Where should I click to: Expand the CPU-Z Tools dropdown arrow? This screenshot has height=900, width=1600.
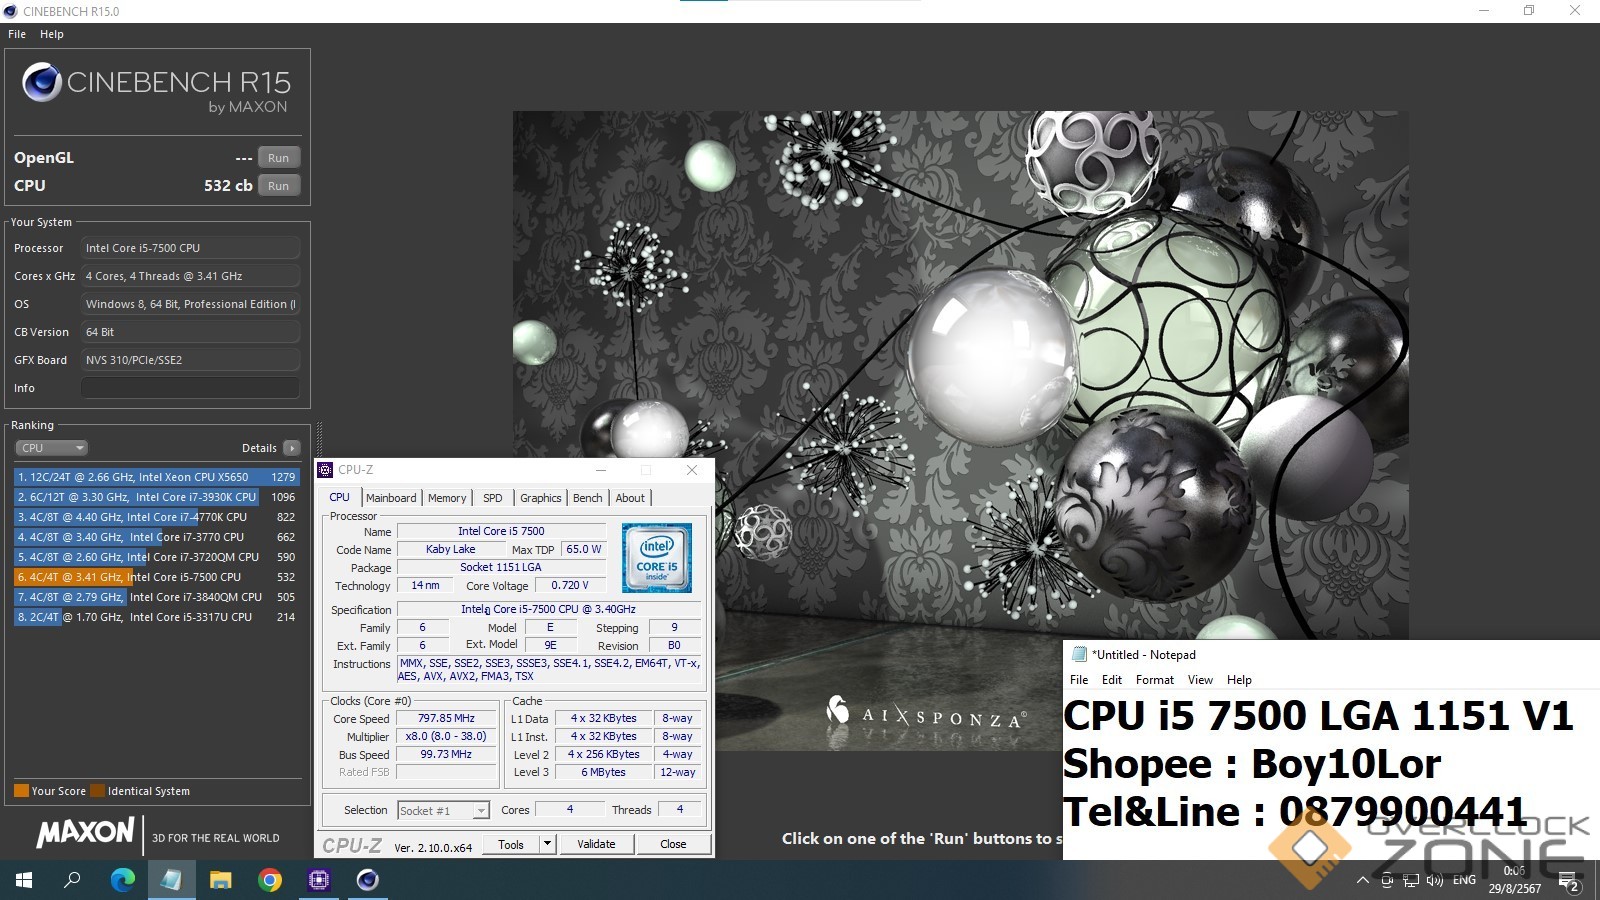tap(547, 844)
